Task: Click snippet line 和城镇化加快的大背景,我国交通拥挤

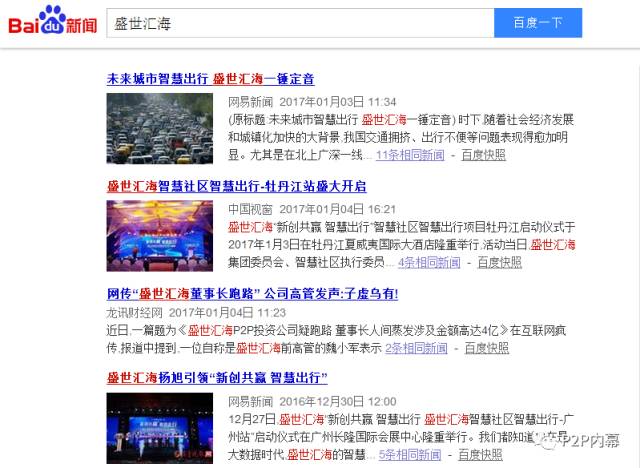Action: [x=398, y=137]
